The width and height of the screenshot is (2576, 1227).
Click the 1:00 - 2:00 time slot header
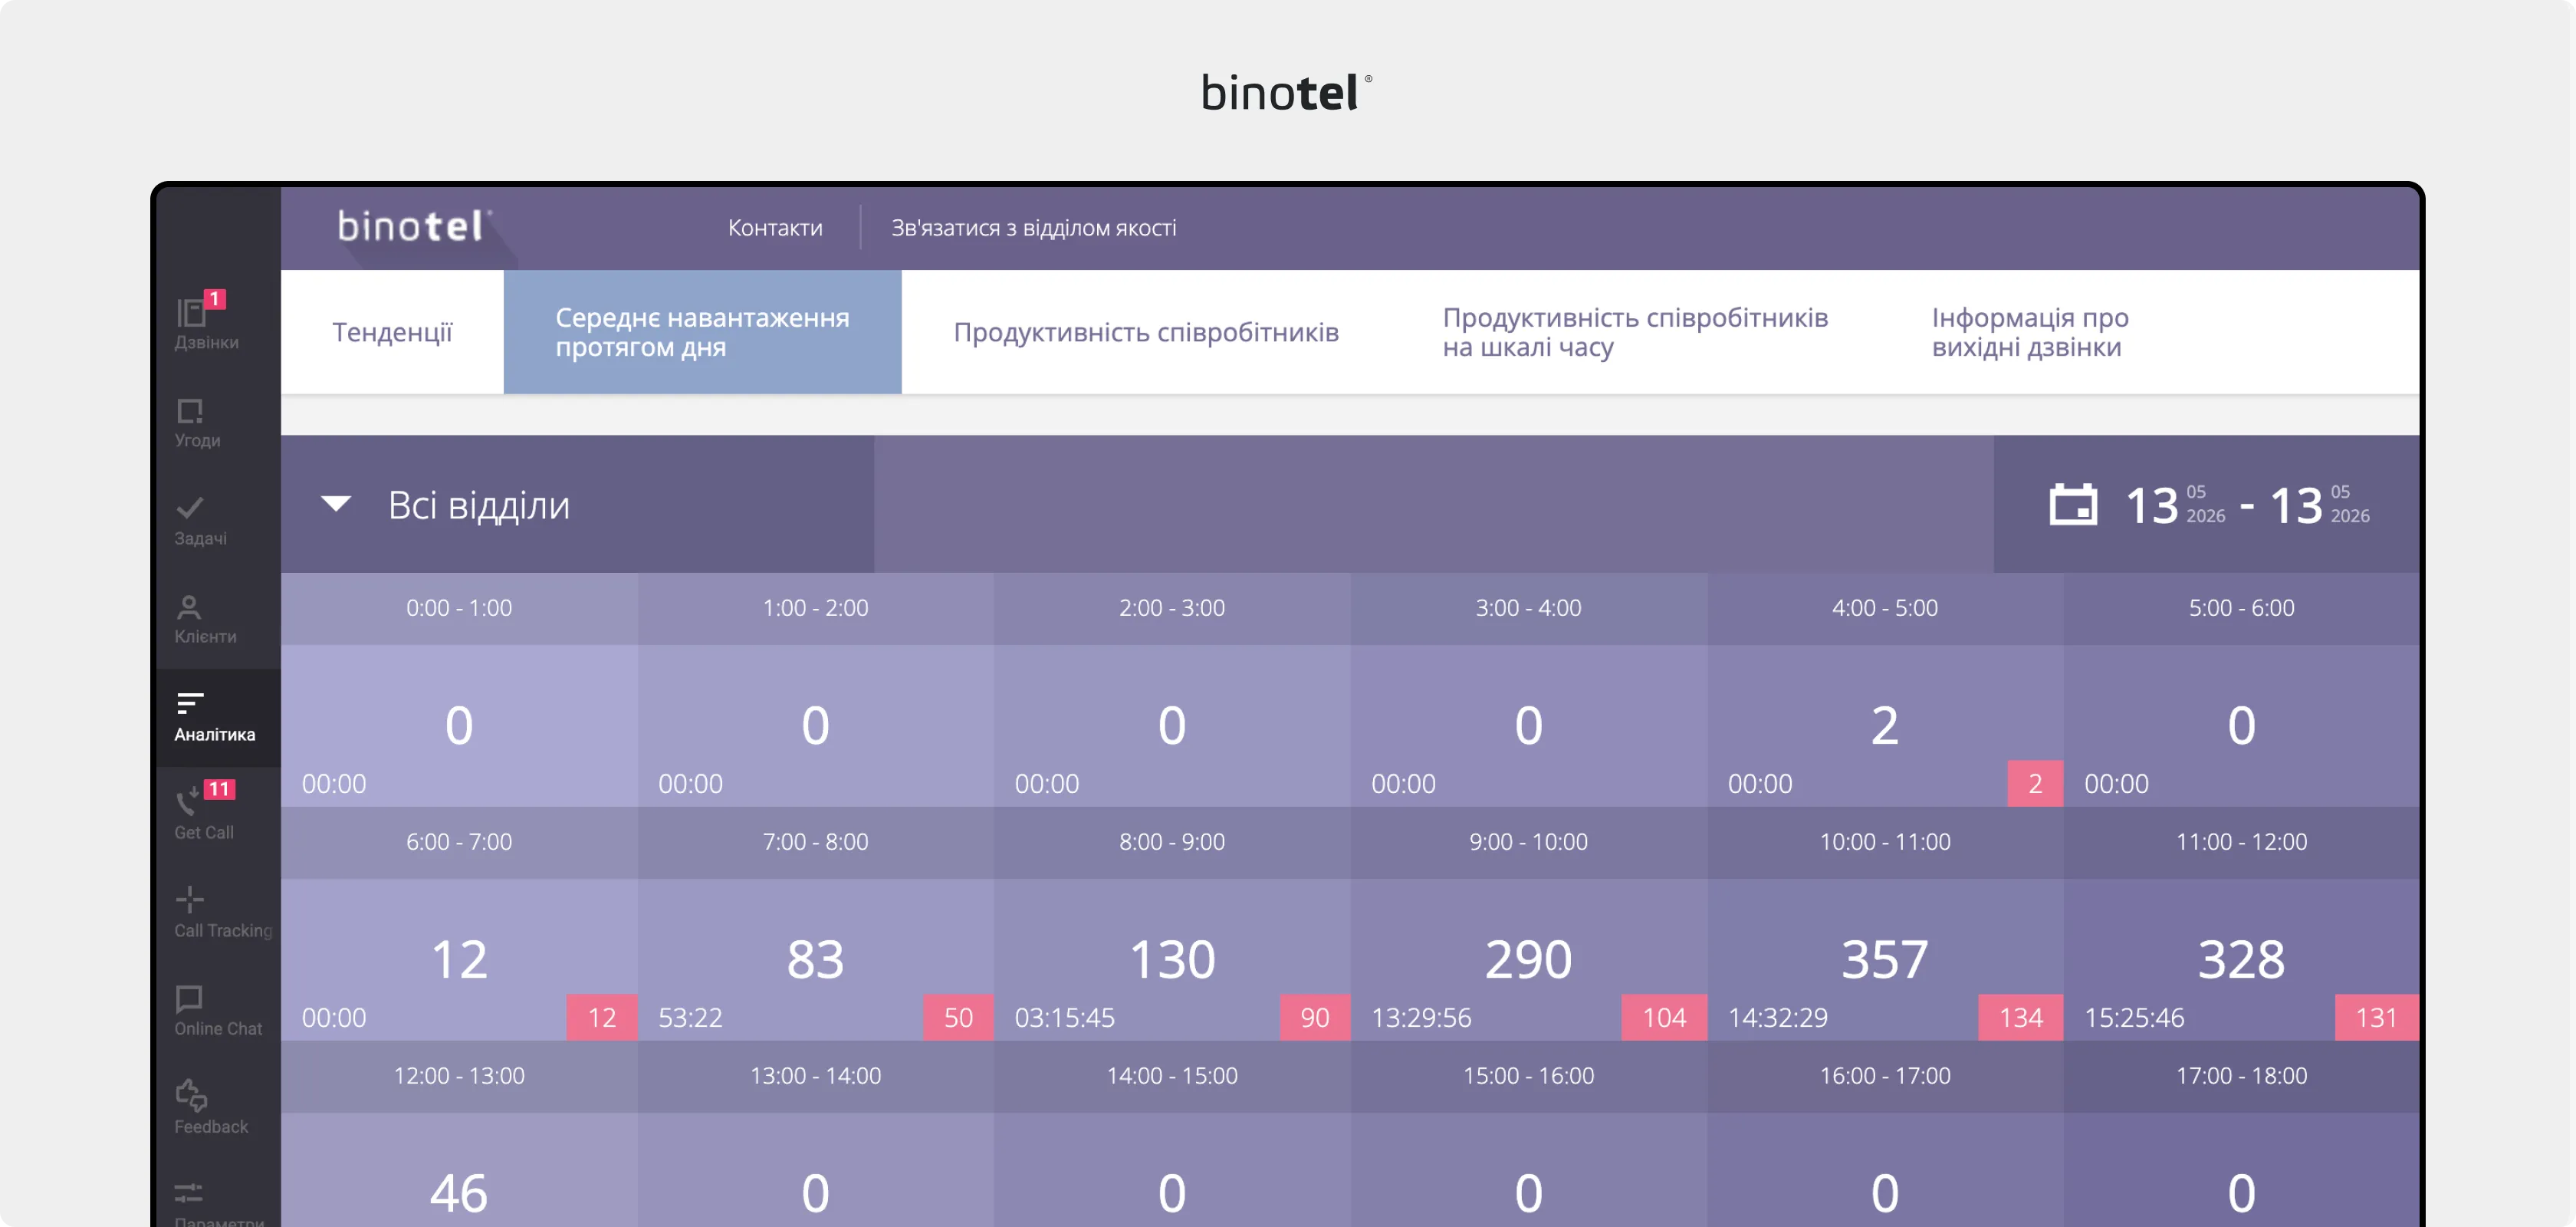click(815, 608)
